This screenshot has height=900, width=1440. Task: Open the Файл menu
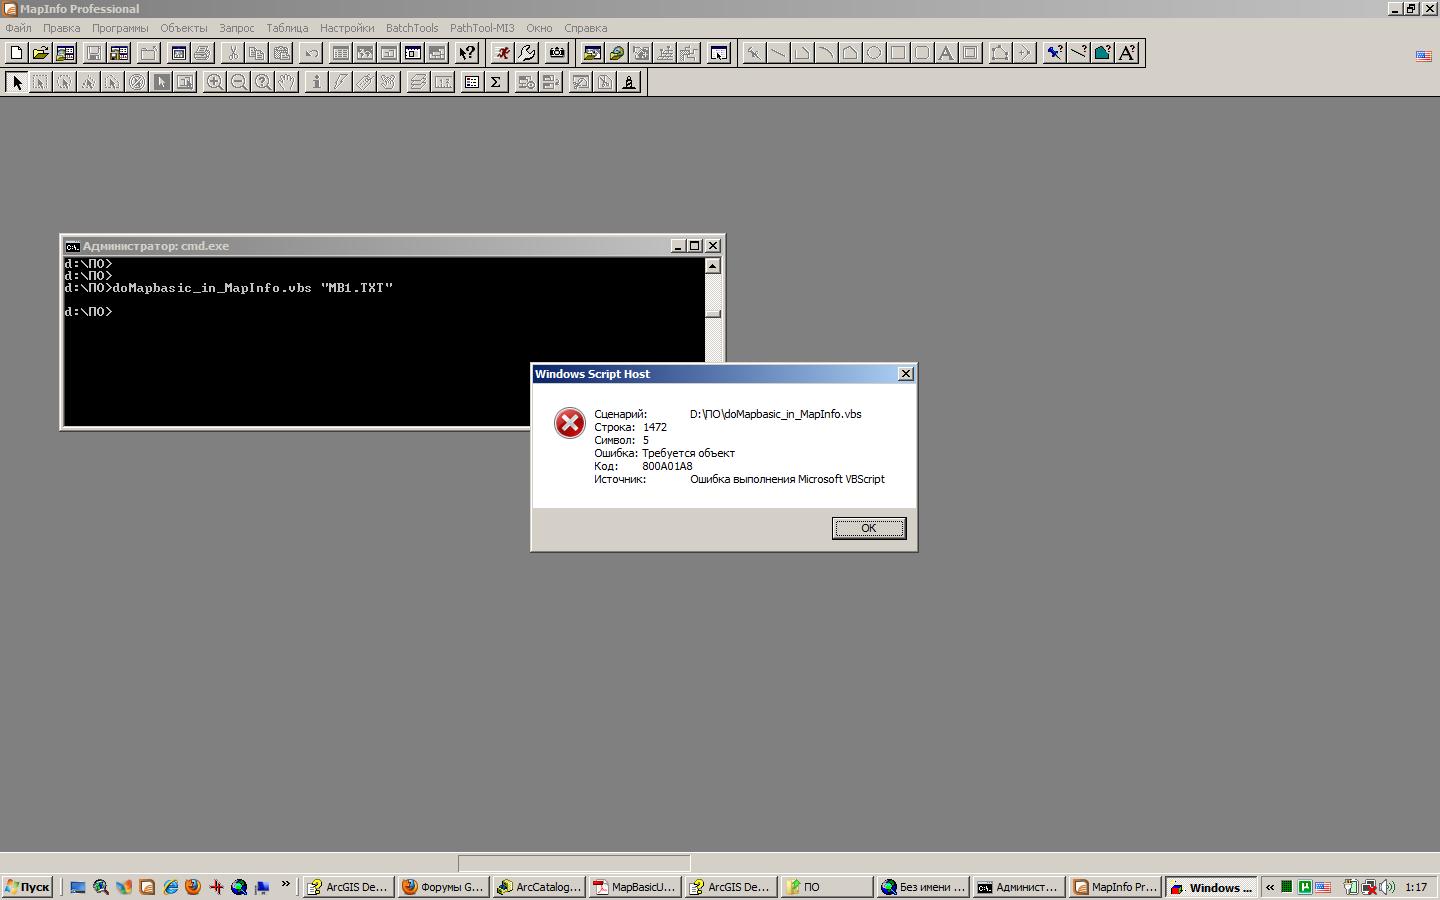[x=18, y=28]
